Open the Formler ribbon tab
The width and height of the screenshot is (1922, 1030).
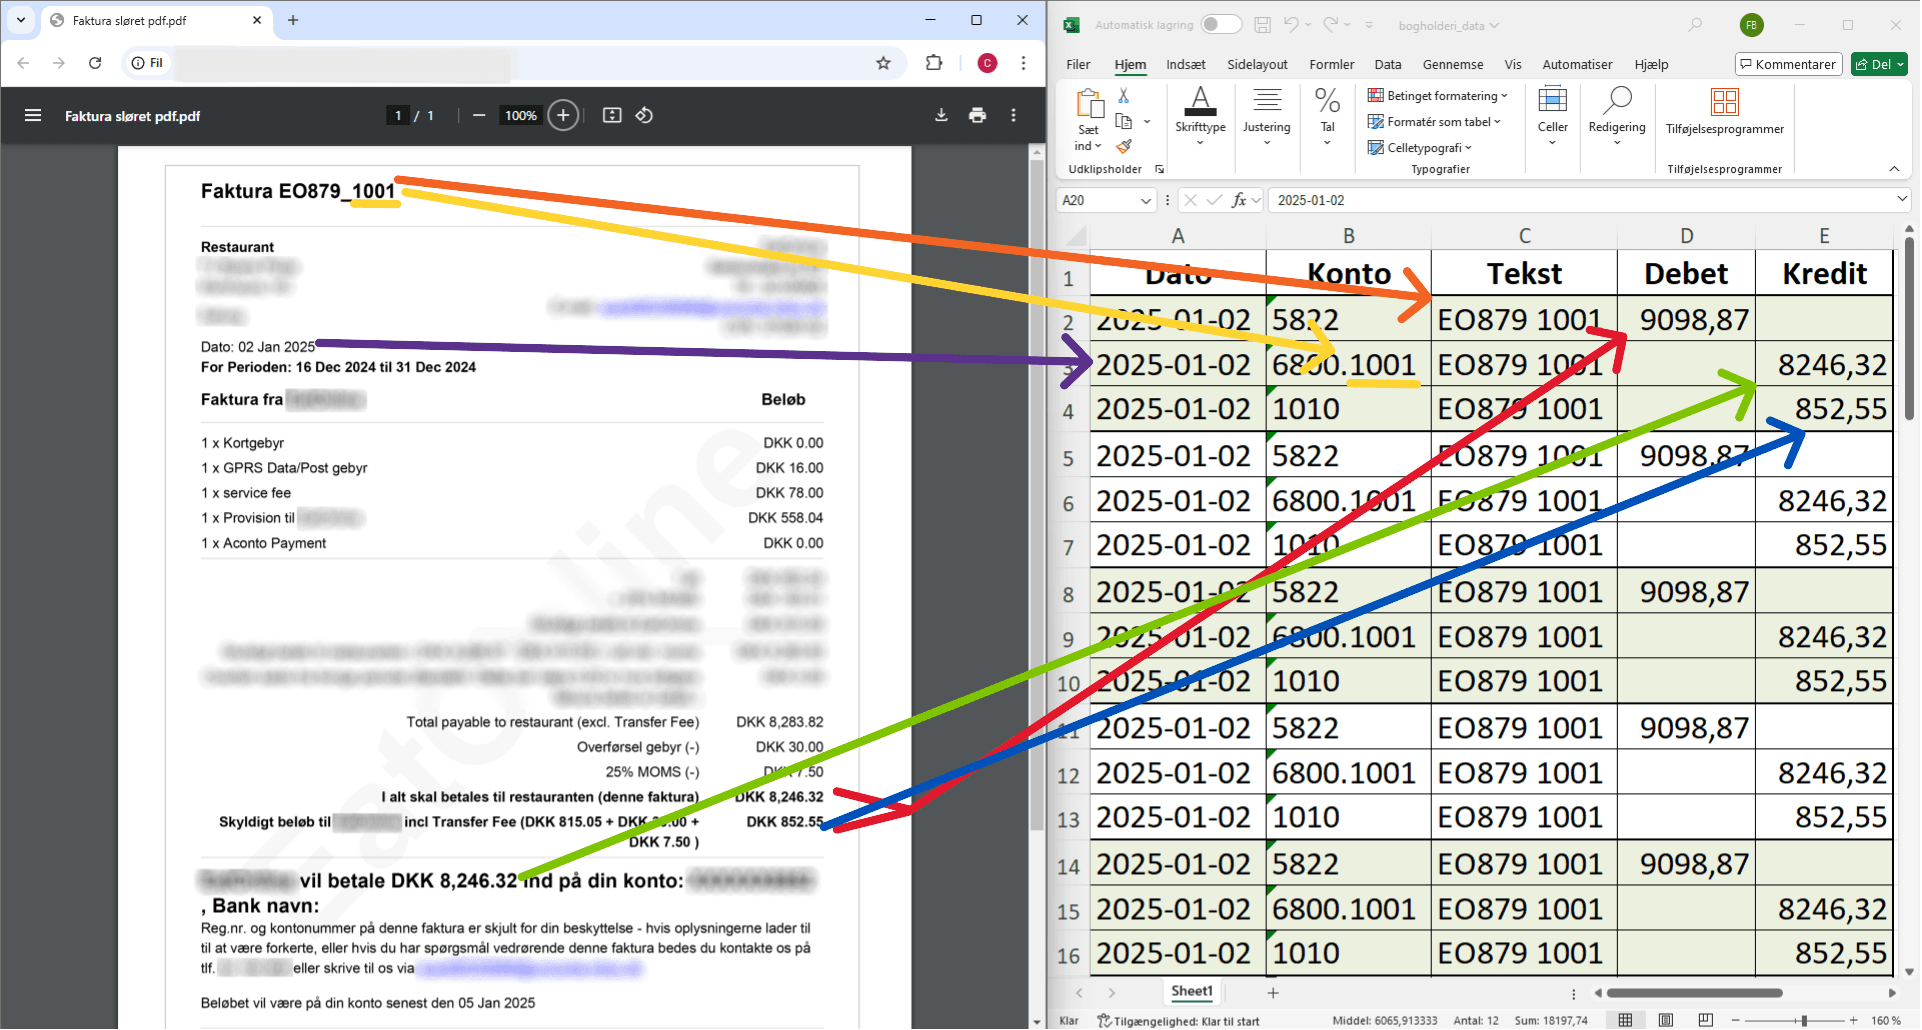point(1332,65)
